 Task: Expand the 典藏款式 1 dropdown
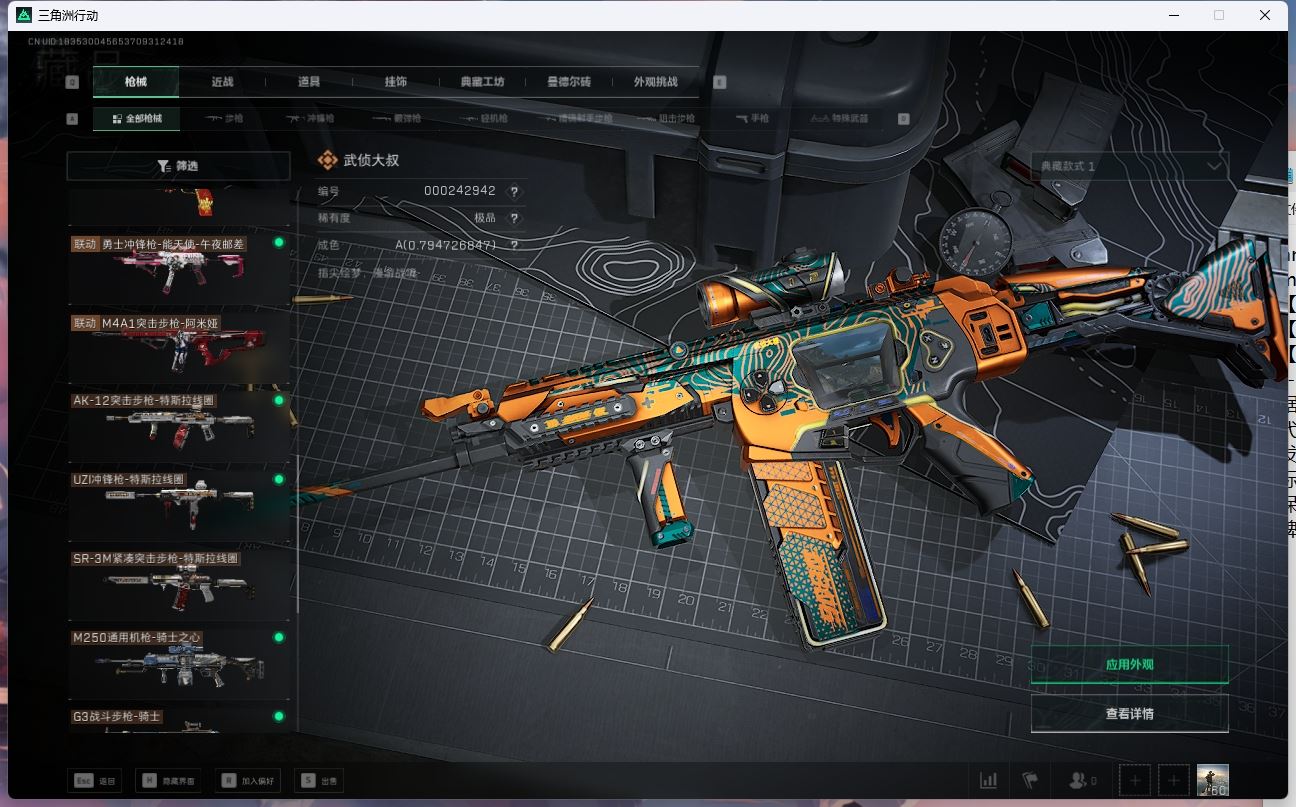1129,166
